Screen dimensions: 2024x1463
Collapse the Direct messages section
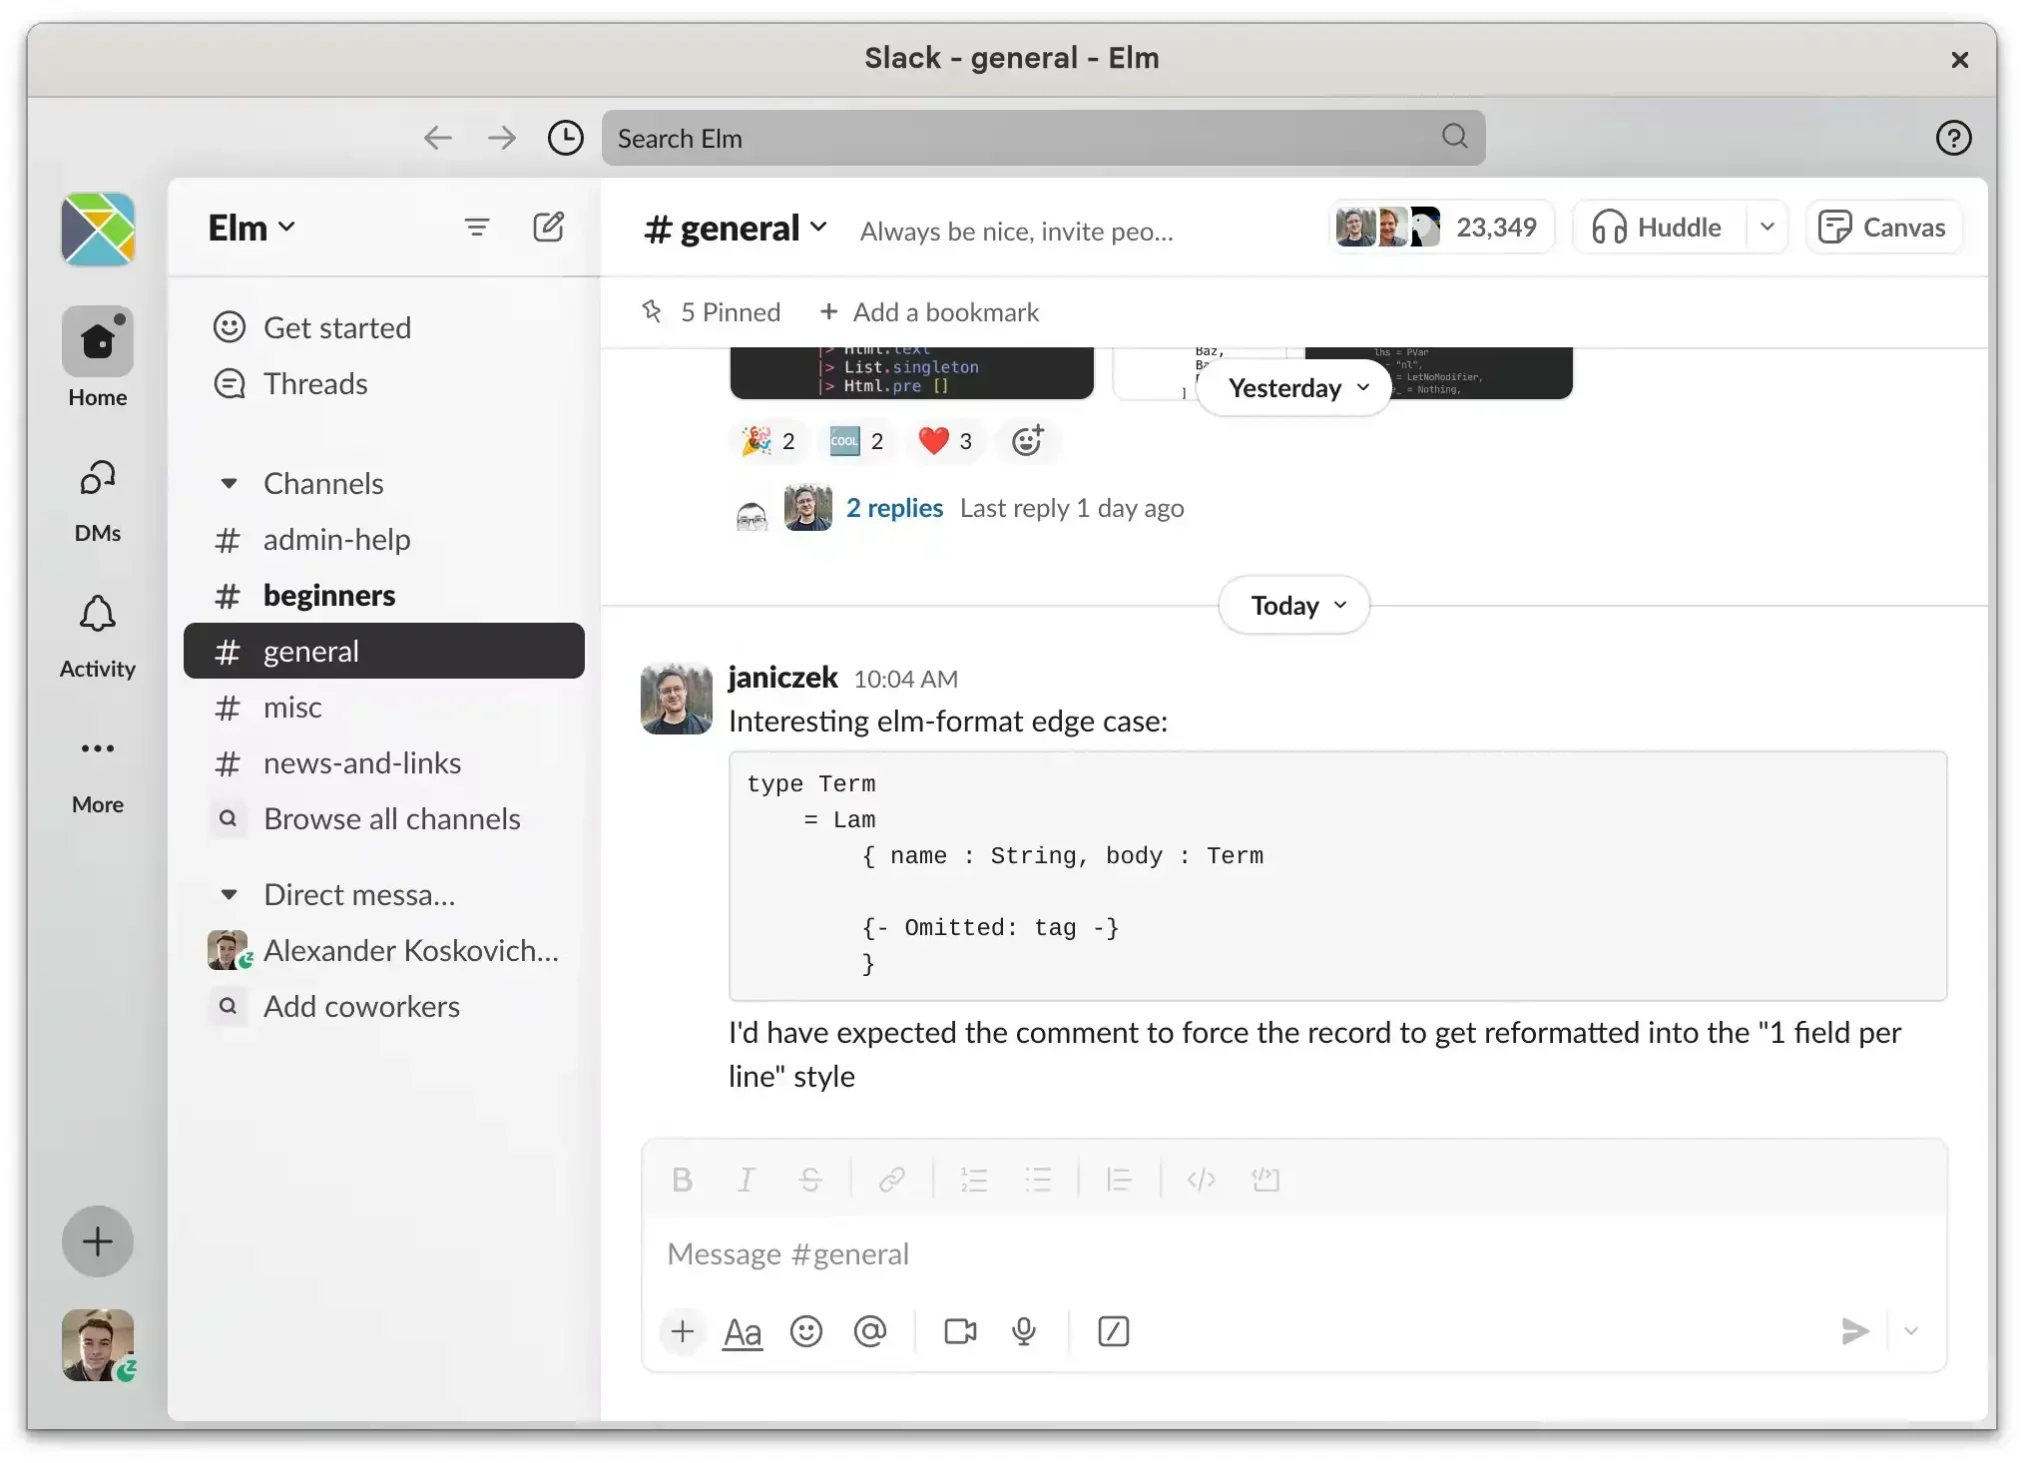click(229, 894)
